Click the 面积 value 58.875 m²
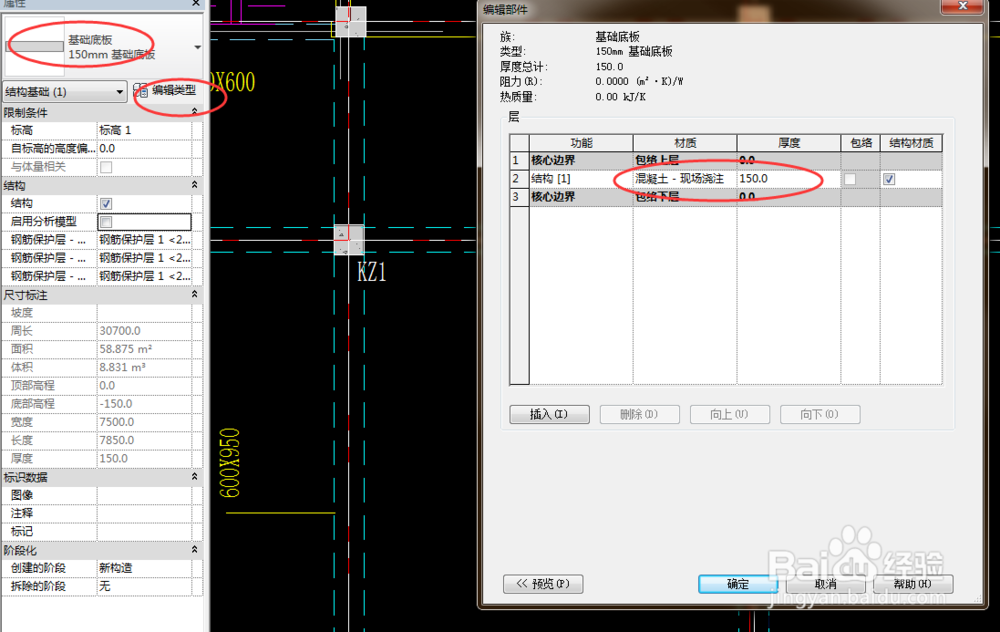Image resolution: width=1000 pixels, height=632 pixels. click(144, 349)
